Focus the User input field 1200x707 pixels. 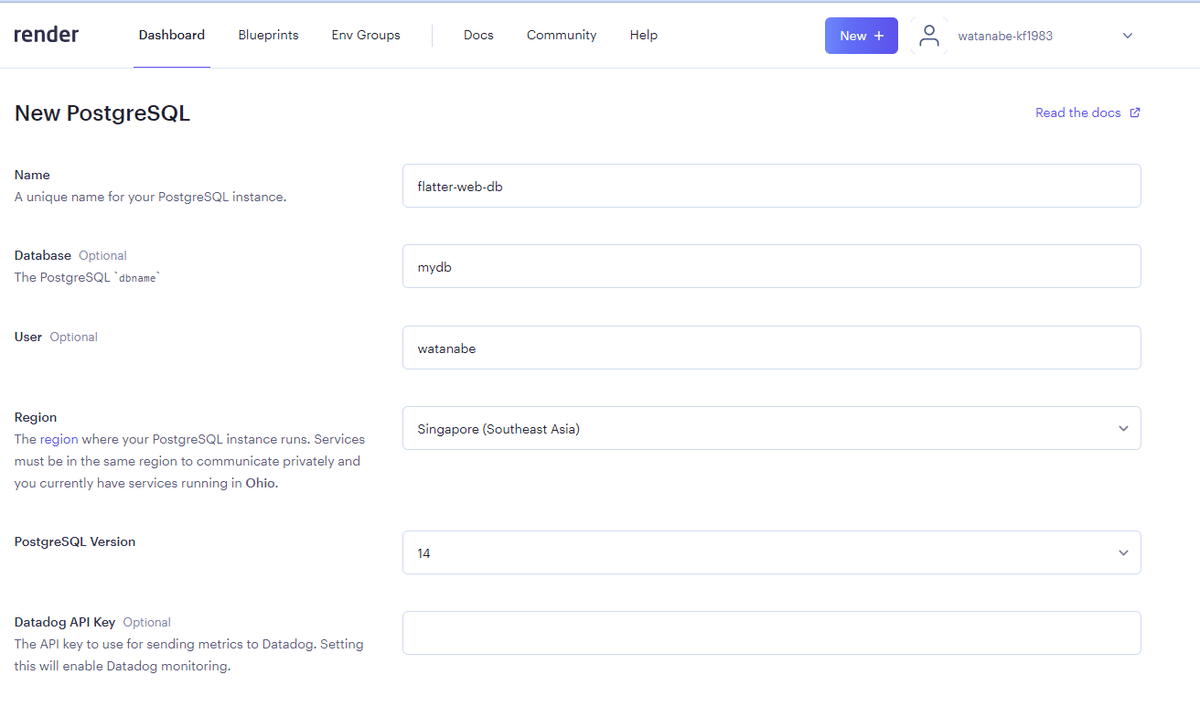click(771, 347)
